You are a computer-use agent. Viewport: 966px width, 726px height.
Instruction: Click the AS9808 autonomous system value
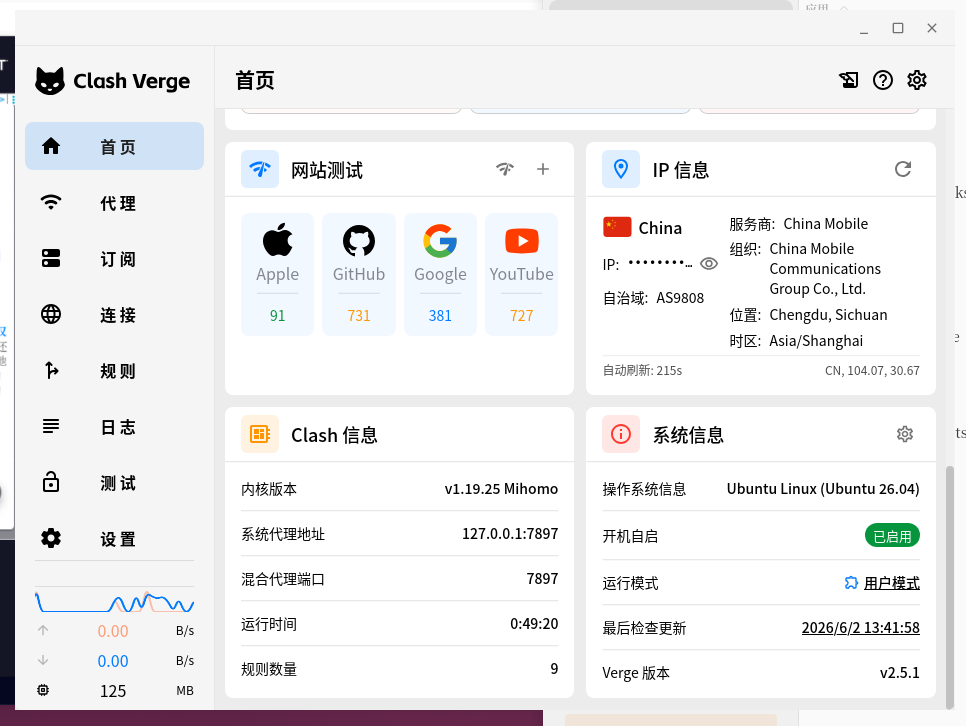pos(680,298)
